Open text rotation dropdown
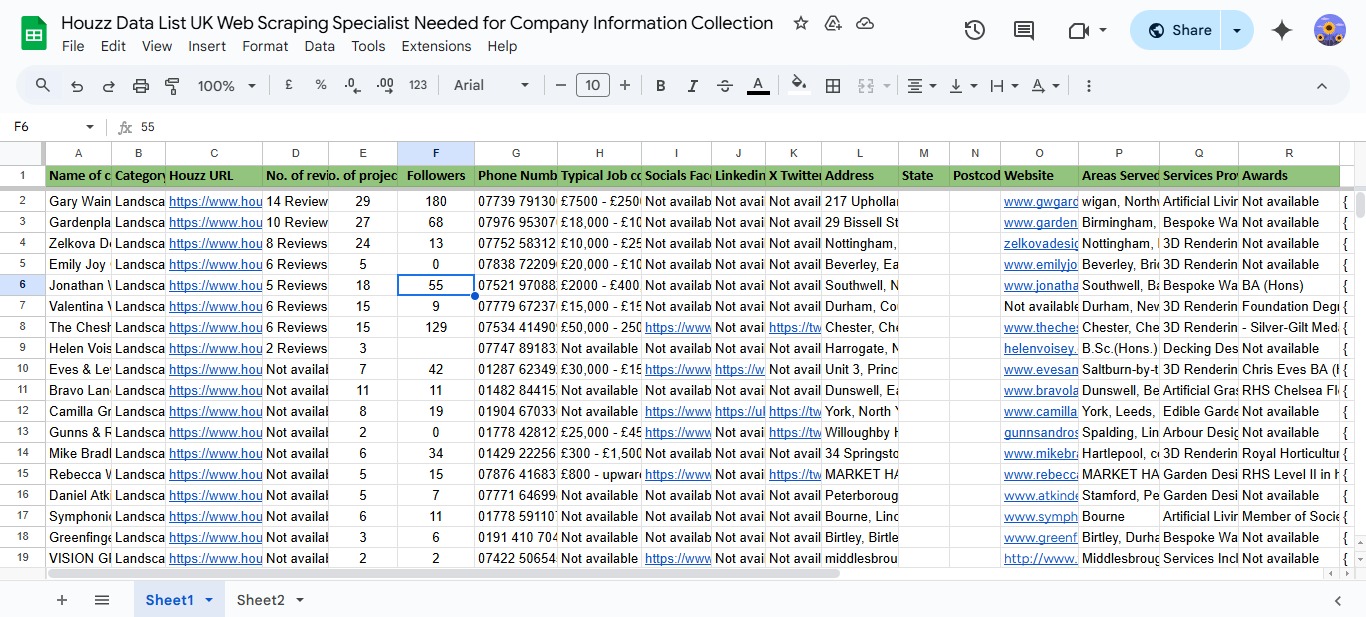 coord(1045,86)
